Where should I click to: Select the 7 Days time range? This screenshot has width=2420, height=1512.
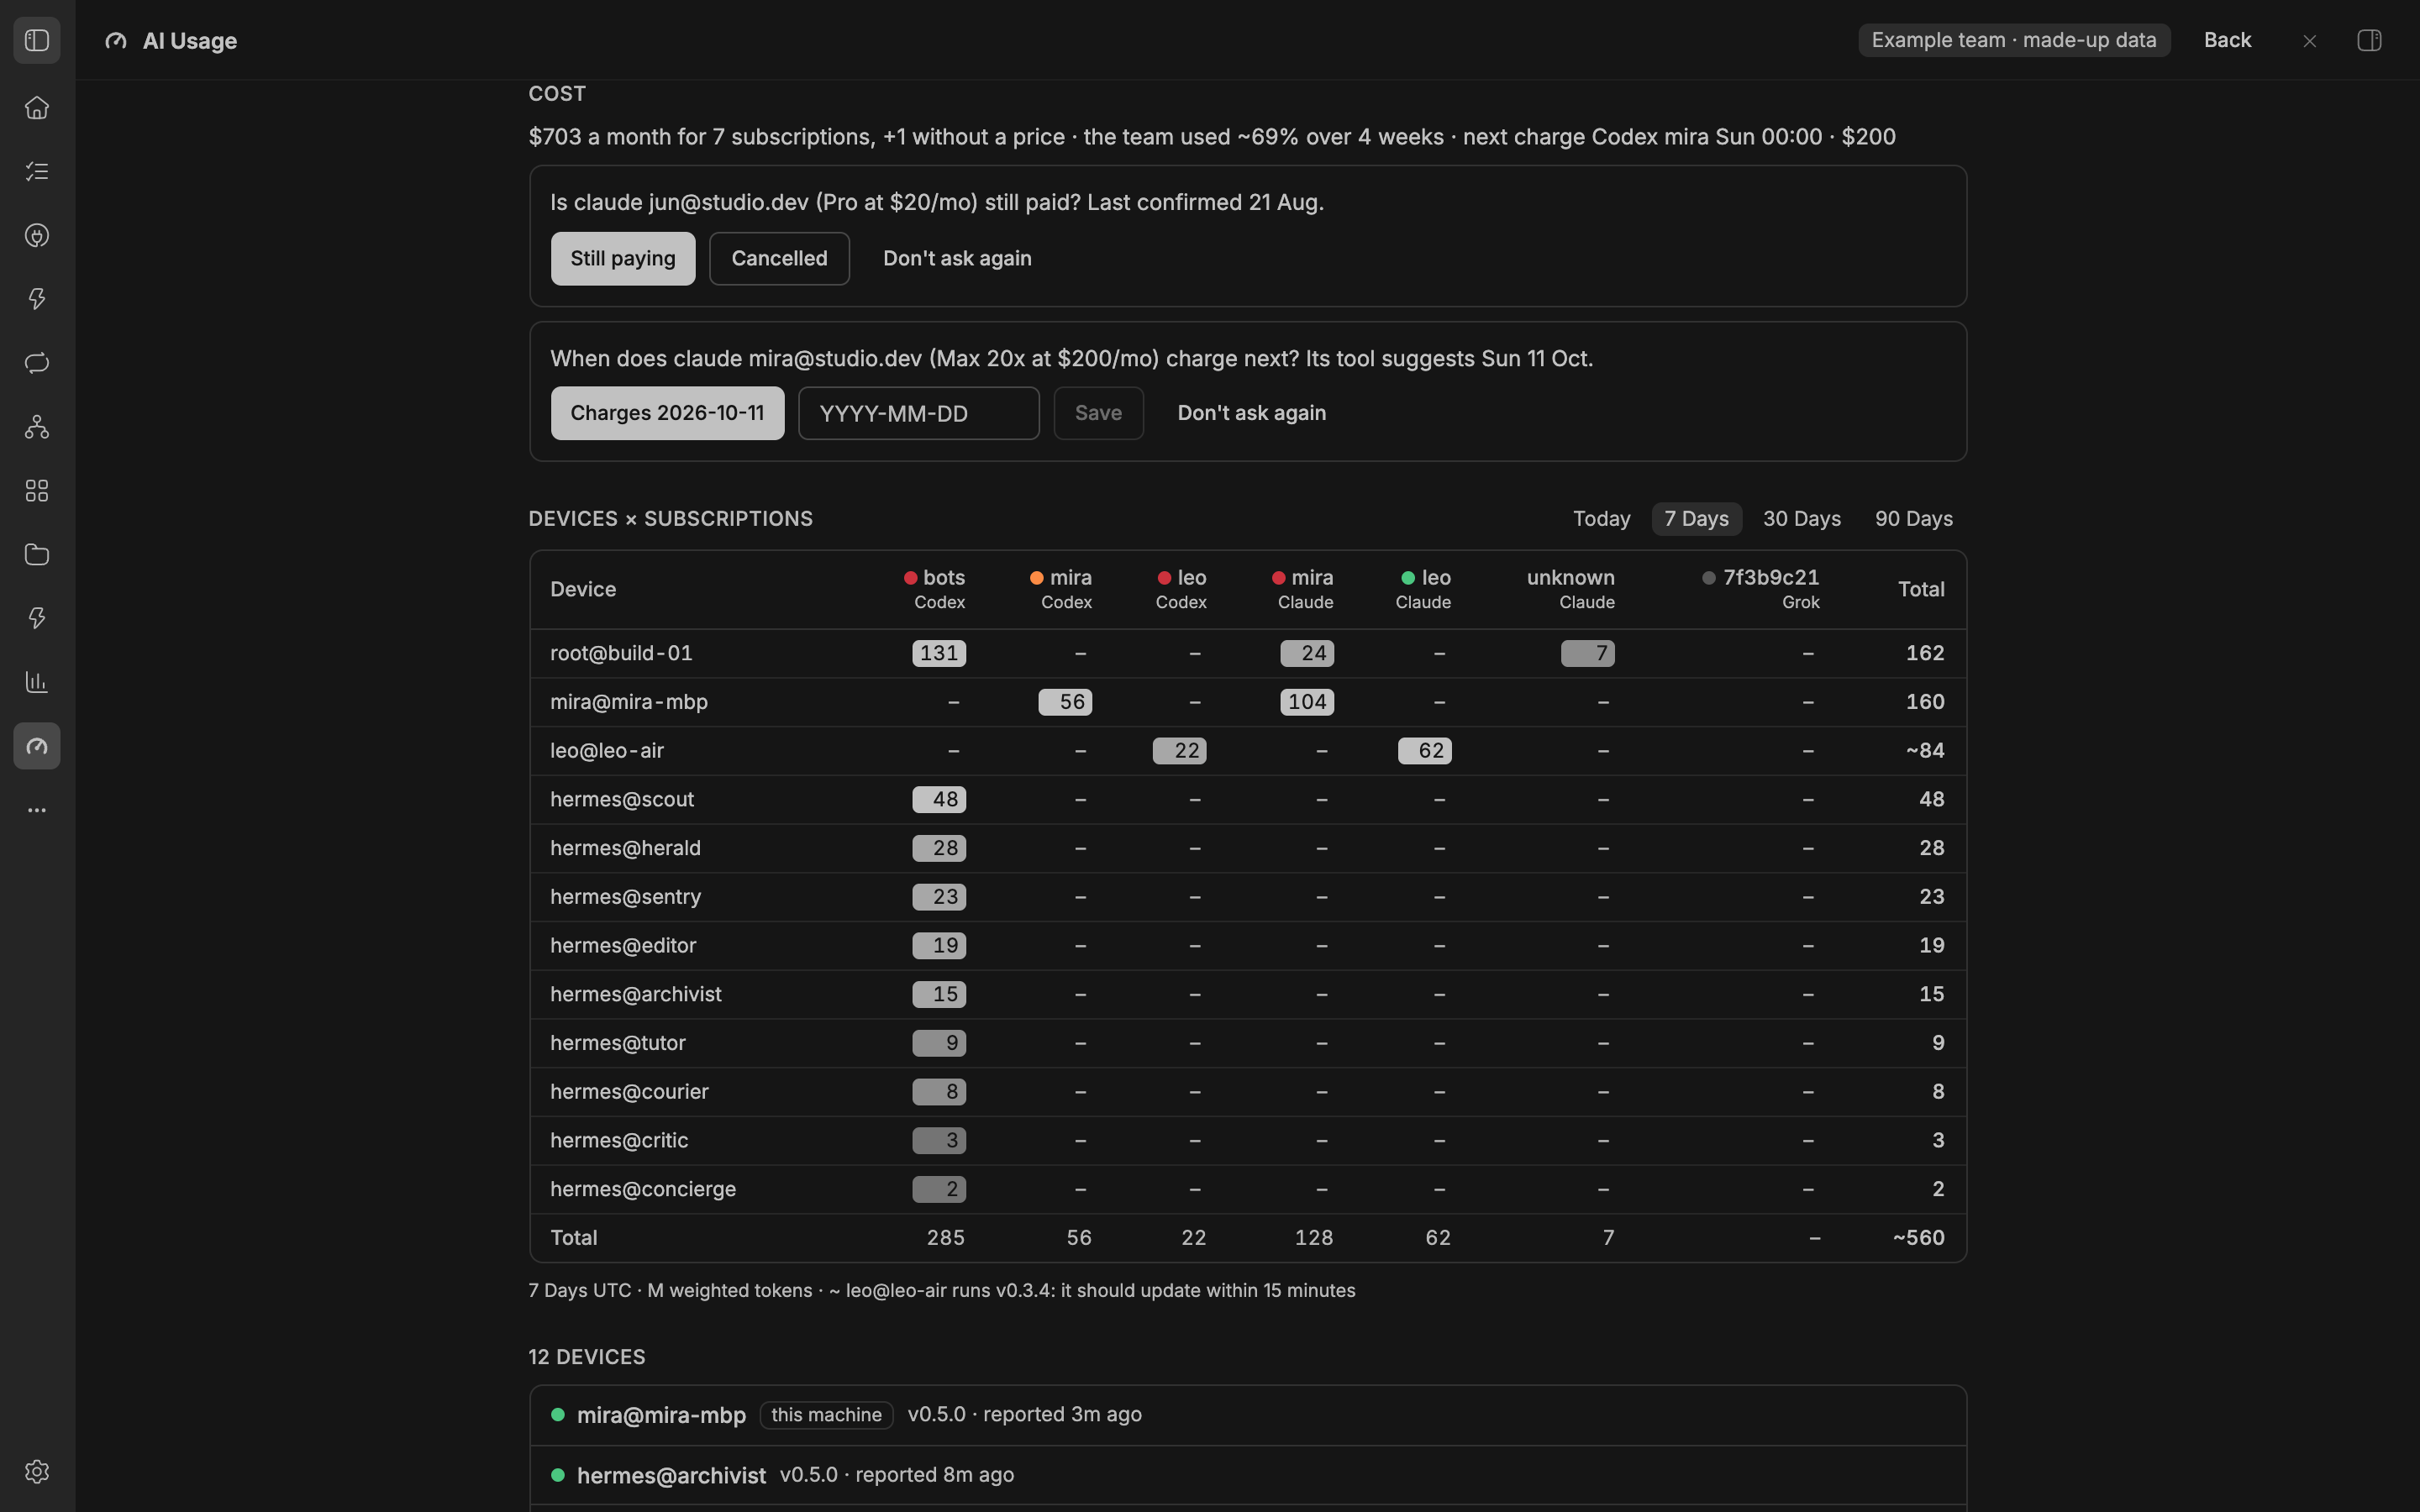(x=1696, y=519)
